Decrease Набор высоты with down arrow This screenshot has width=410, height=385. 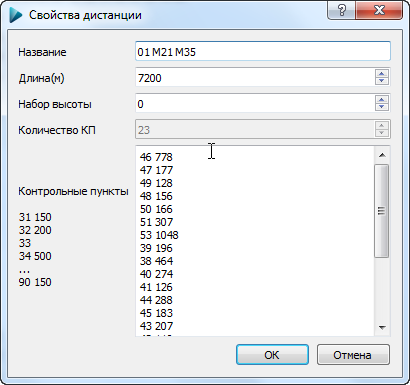tap(382, 107)
